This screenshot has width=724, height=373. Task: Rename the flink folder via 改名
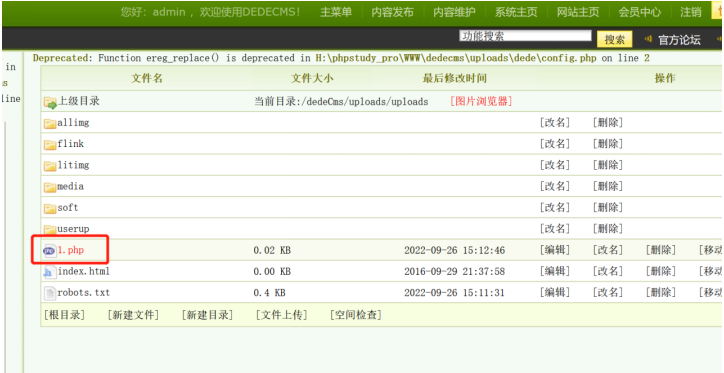click(x=555, y=144)
